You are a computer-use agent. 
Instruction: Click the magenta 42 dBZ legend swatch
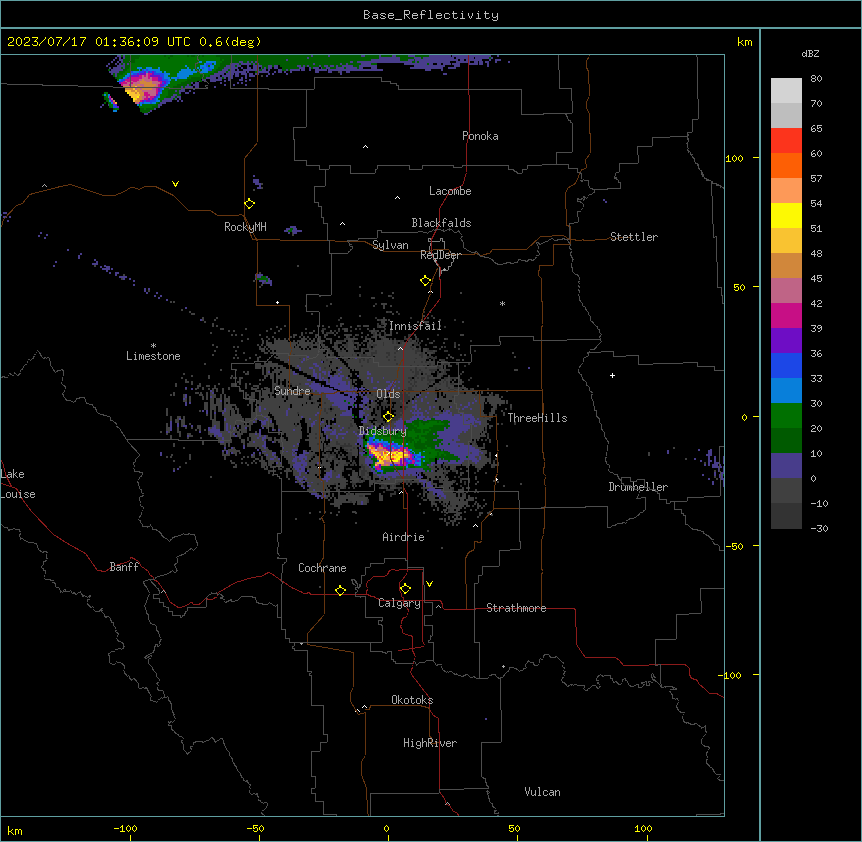tap(786, 315)
